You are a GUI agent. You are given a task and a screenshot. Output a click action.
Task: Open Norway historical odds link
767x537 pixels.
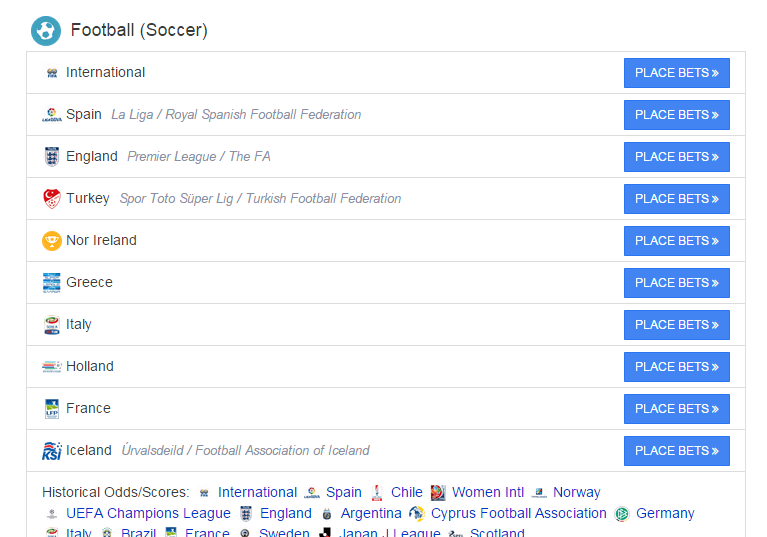[577, 492]
